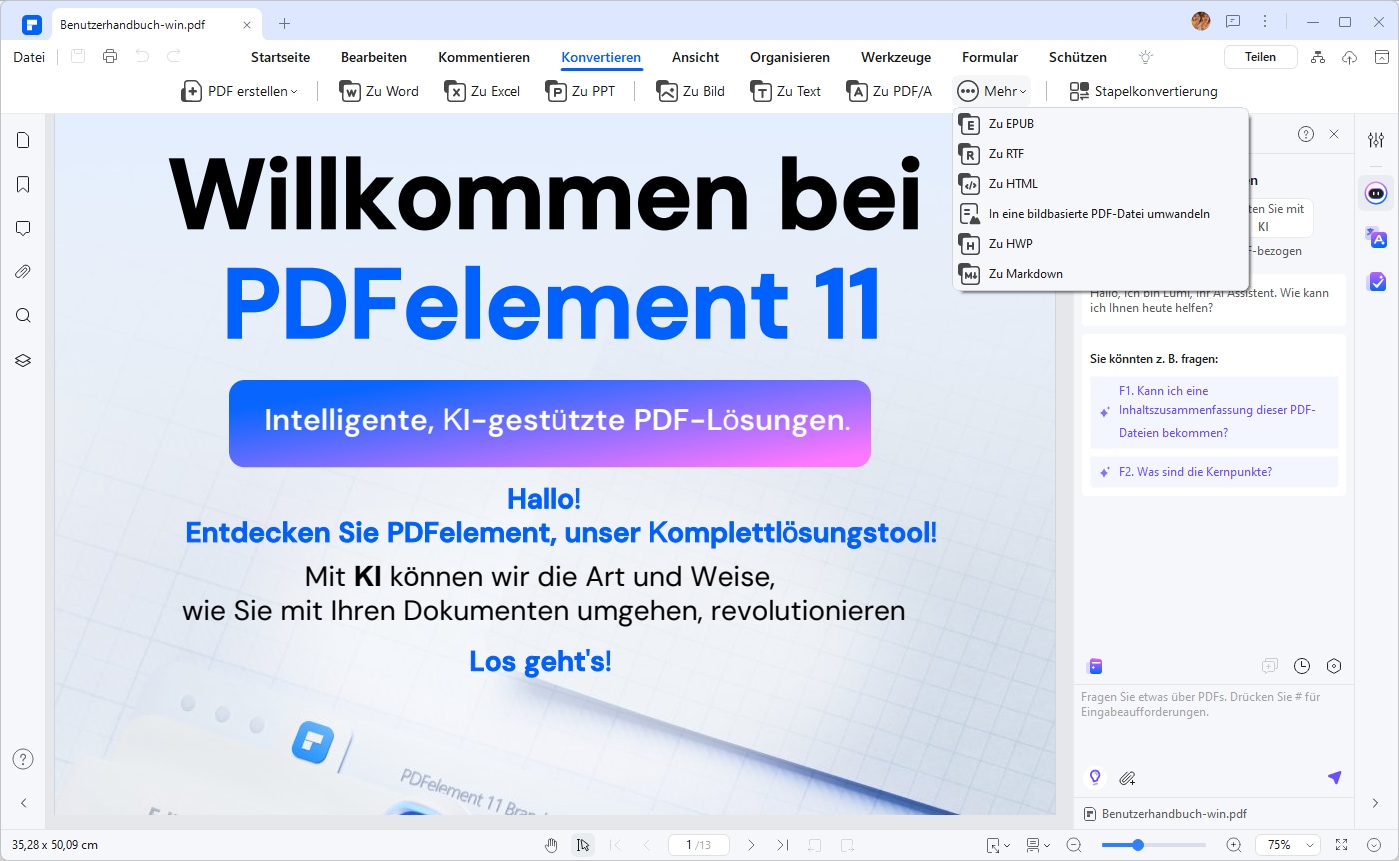
Task: Select the hand pan tool
Action: pos(551,845)
